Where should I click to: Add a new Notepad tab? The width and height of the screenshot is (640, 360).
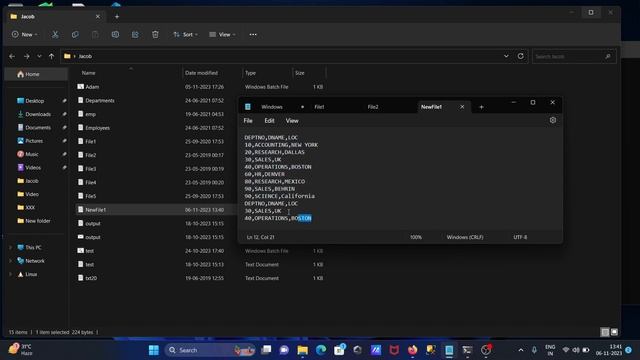(481, 107)
